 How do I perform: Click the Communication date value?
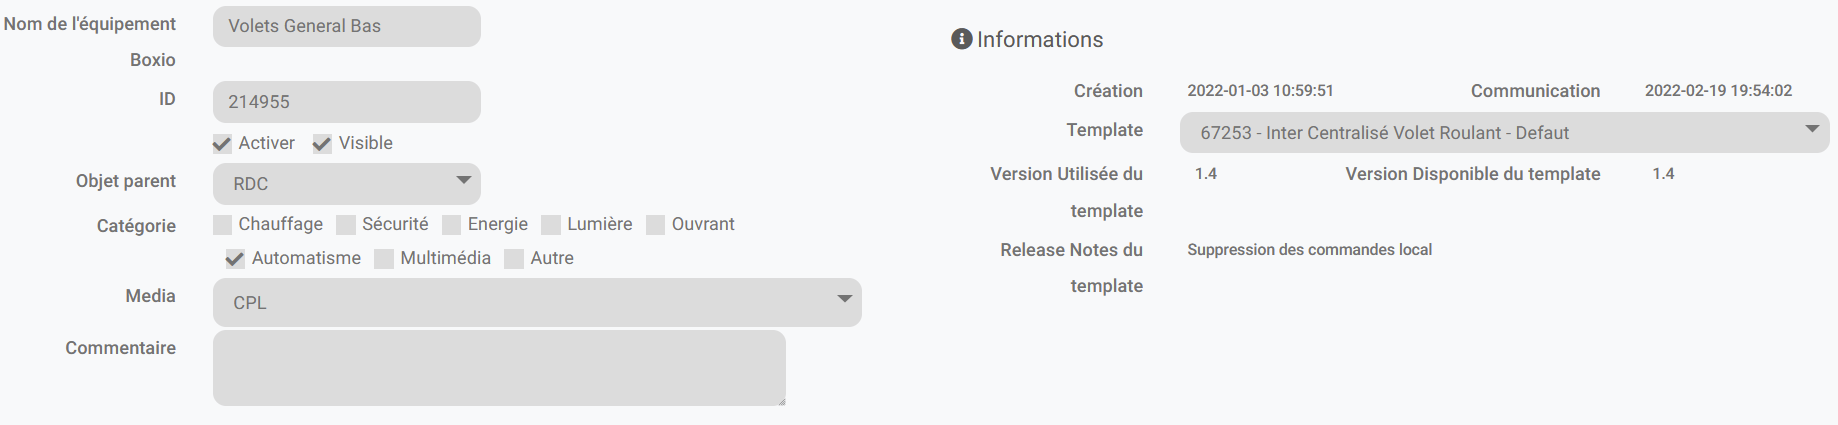(1718, 91)
